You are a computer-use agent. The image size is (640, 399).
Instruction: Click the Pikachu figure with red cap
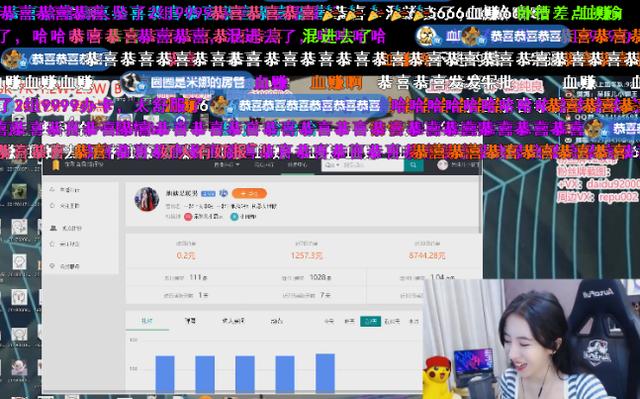click(436, 376)
